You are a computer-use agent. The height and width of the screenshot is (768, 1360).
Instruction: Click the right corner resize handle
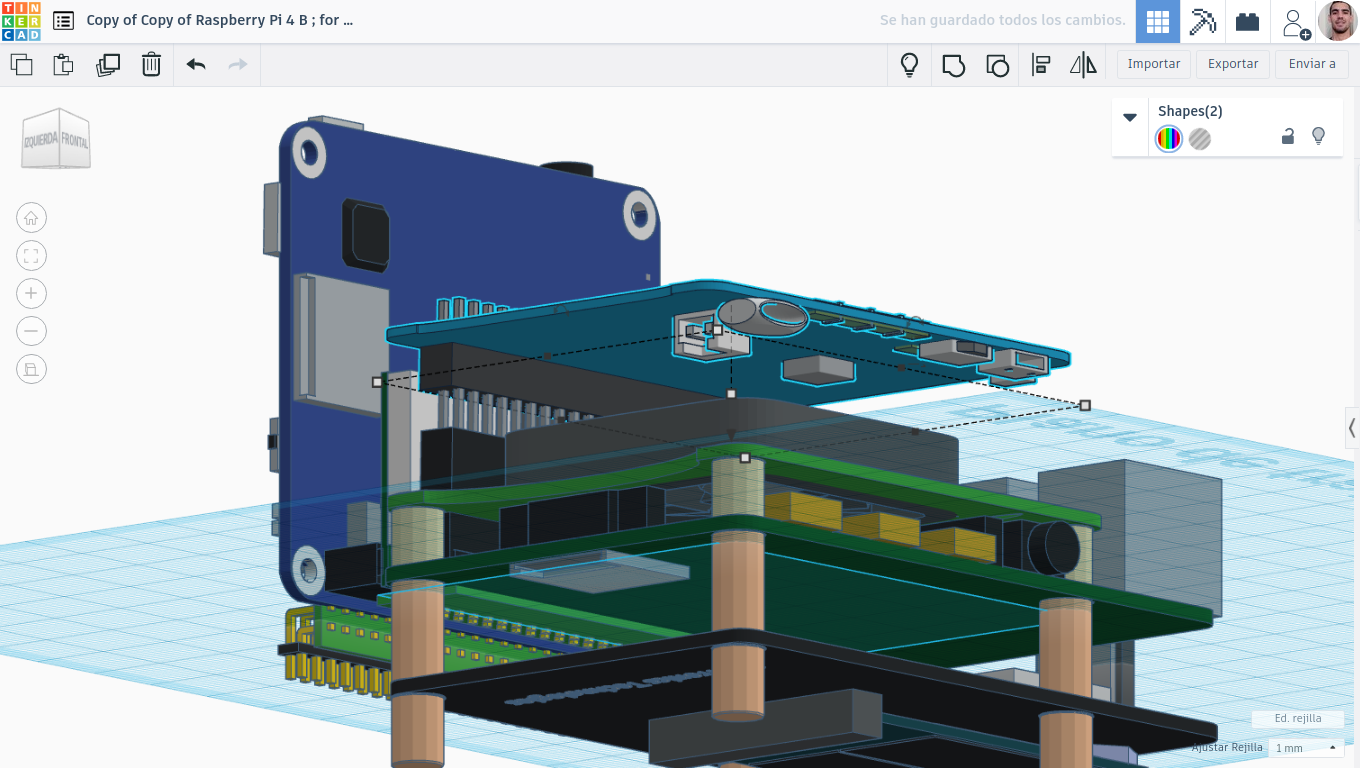pos(1085,405)
